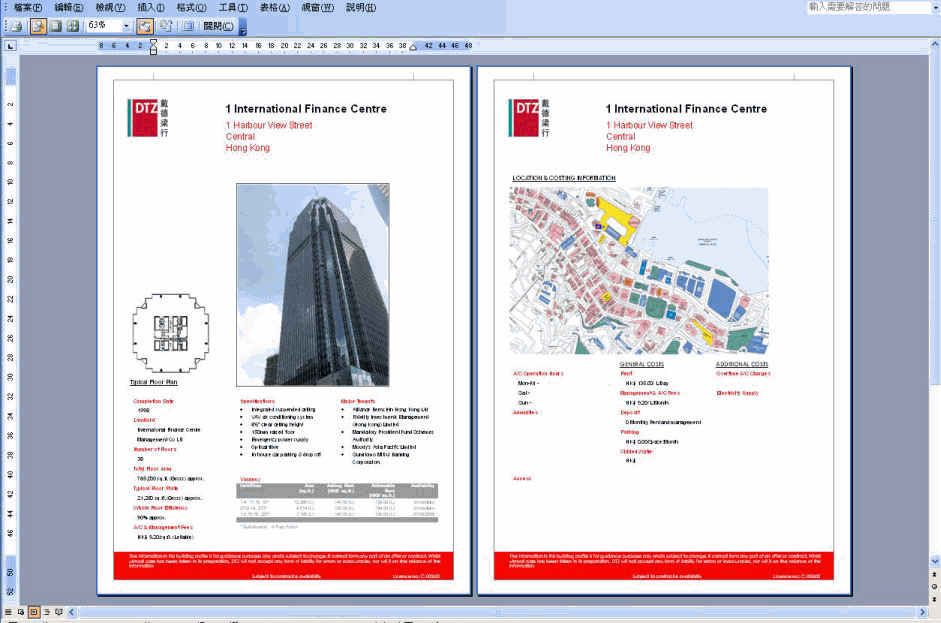Switch to Print Layout view
This screenshot has height=623, width=941.
[x=34, y=612]
